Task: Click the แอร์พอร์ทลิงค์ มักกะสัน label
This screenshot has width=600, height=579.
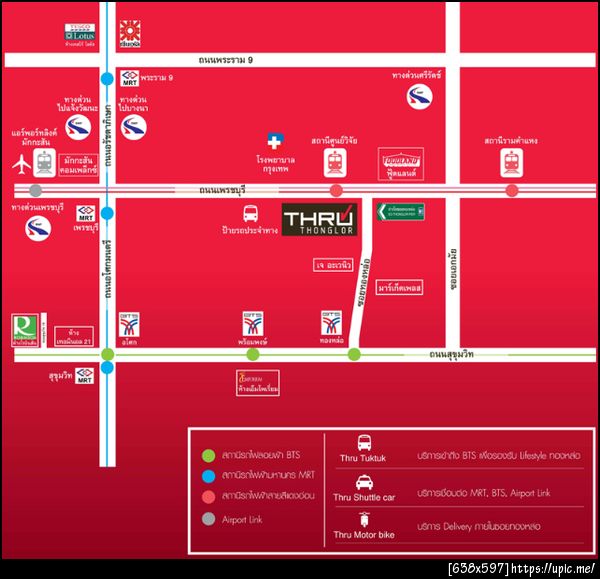Action: [x=34, y=137]
